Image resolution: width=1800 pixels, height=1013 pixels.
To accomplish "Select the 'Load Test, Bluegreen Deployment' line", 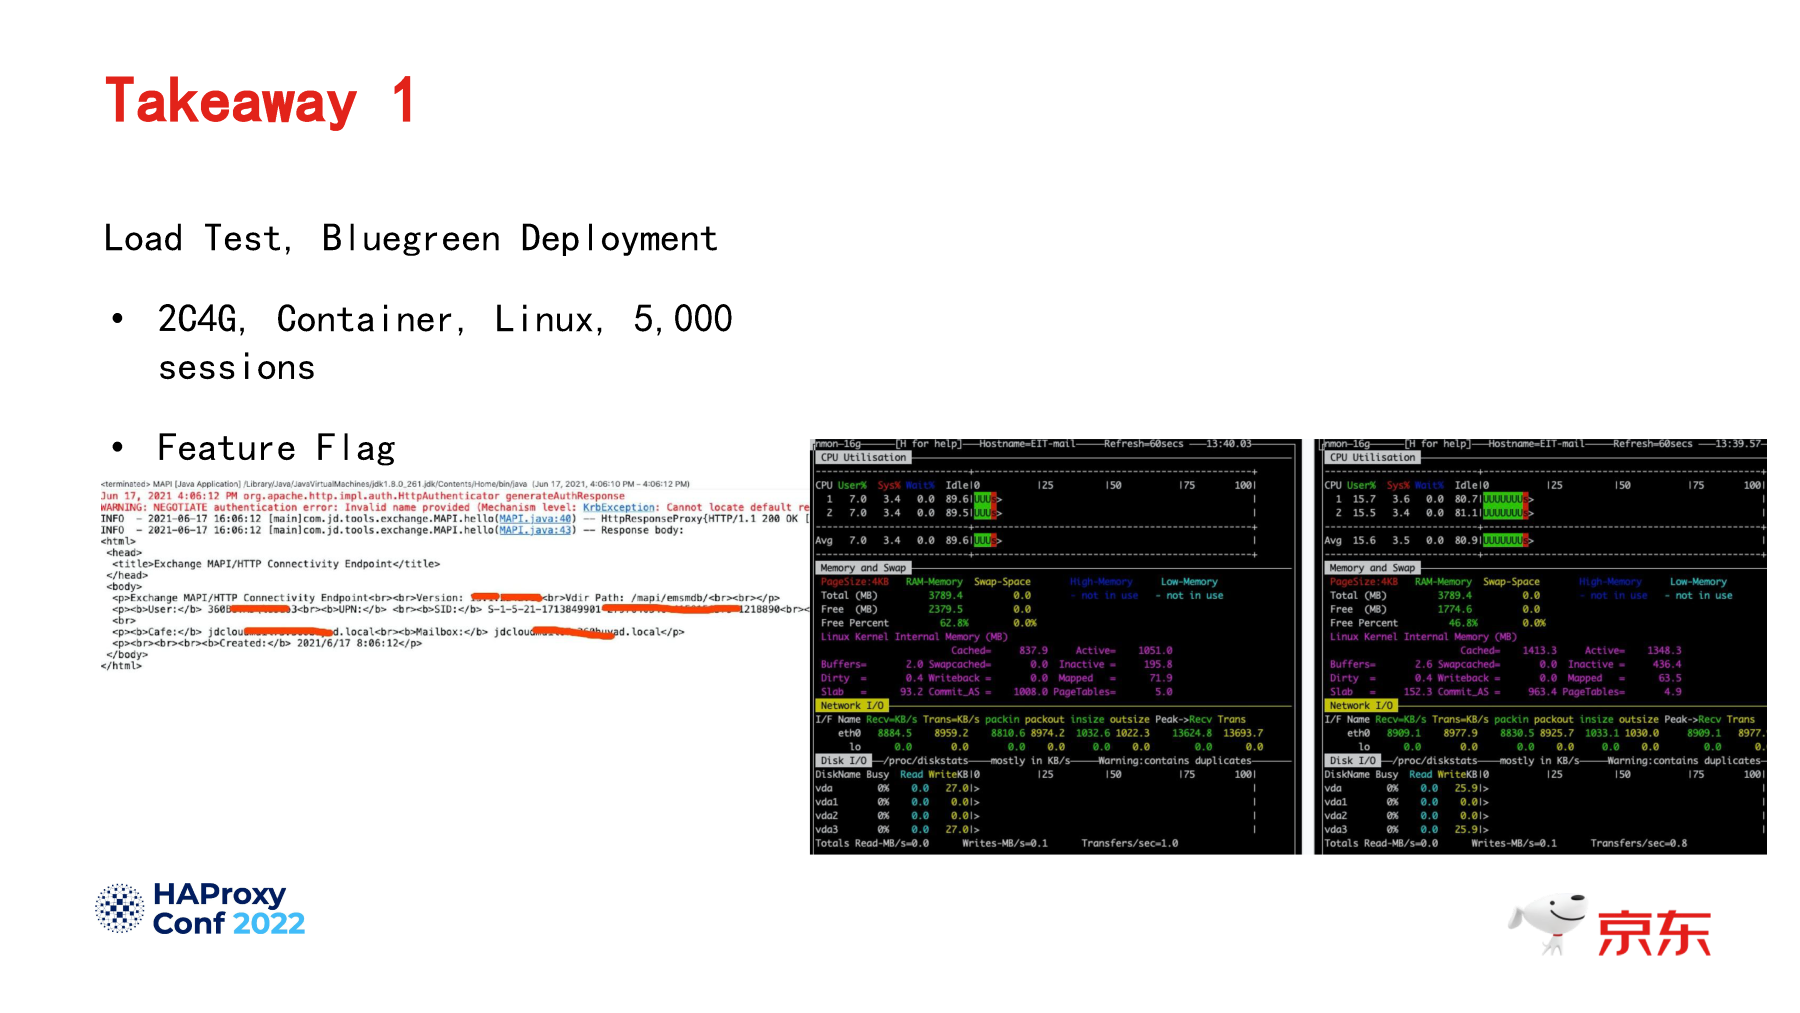I will pos(411,239).
